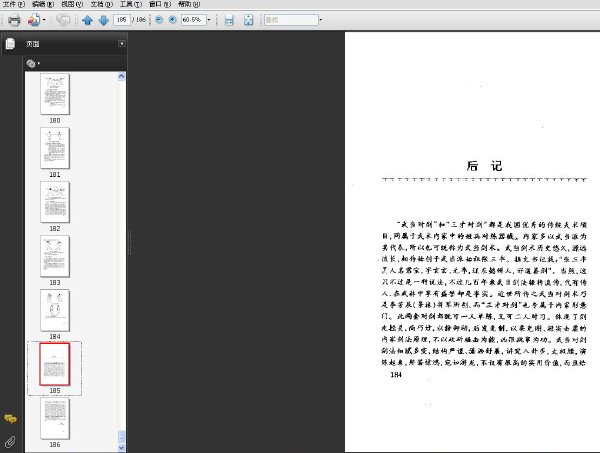Click the create PDF online icon
This screenshot has width=600, height=453.
34,20
